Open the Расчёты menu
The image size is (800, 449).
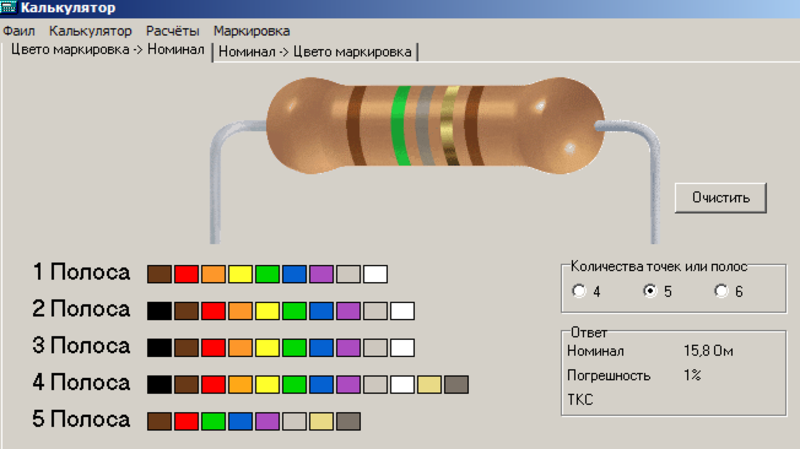(x=172, y=31)
